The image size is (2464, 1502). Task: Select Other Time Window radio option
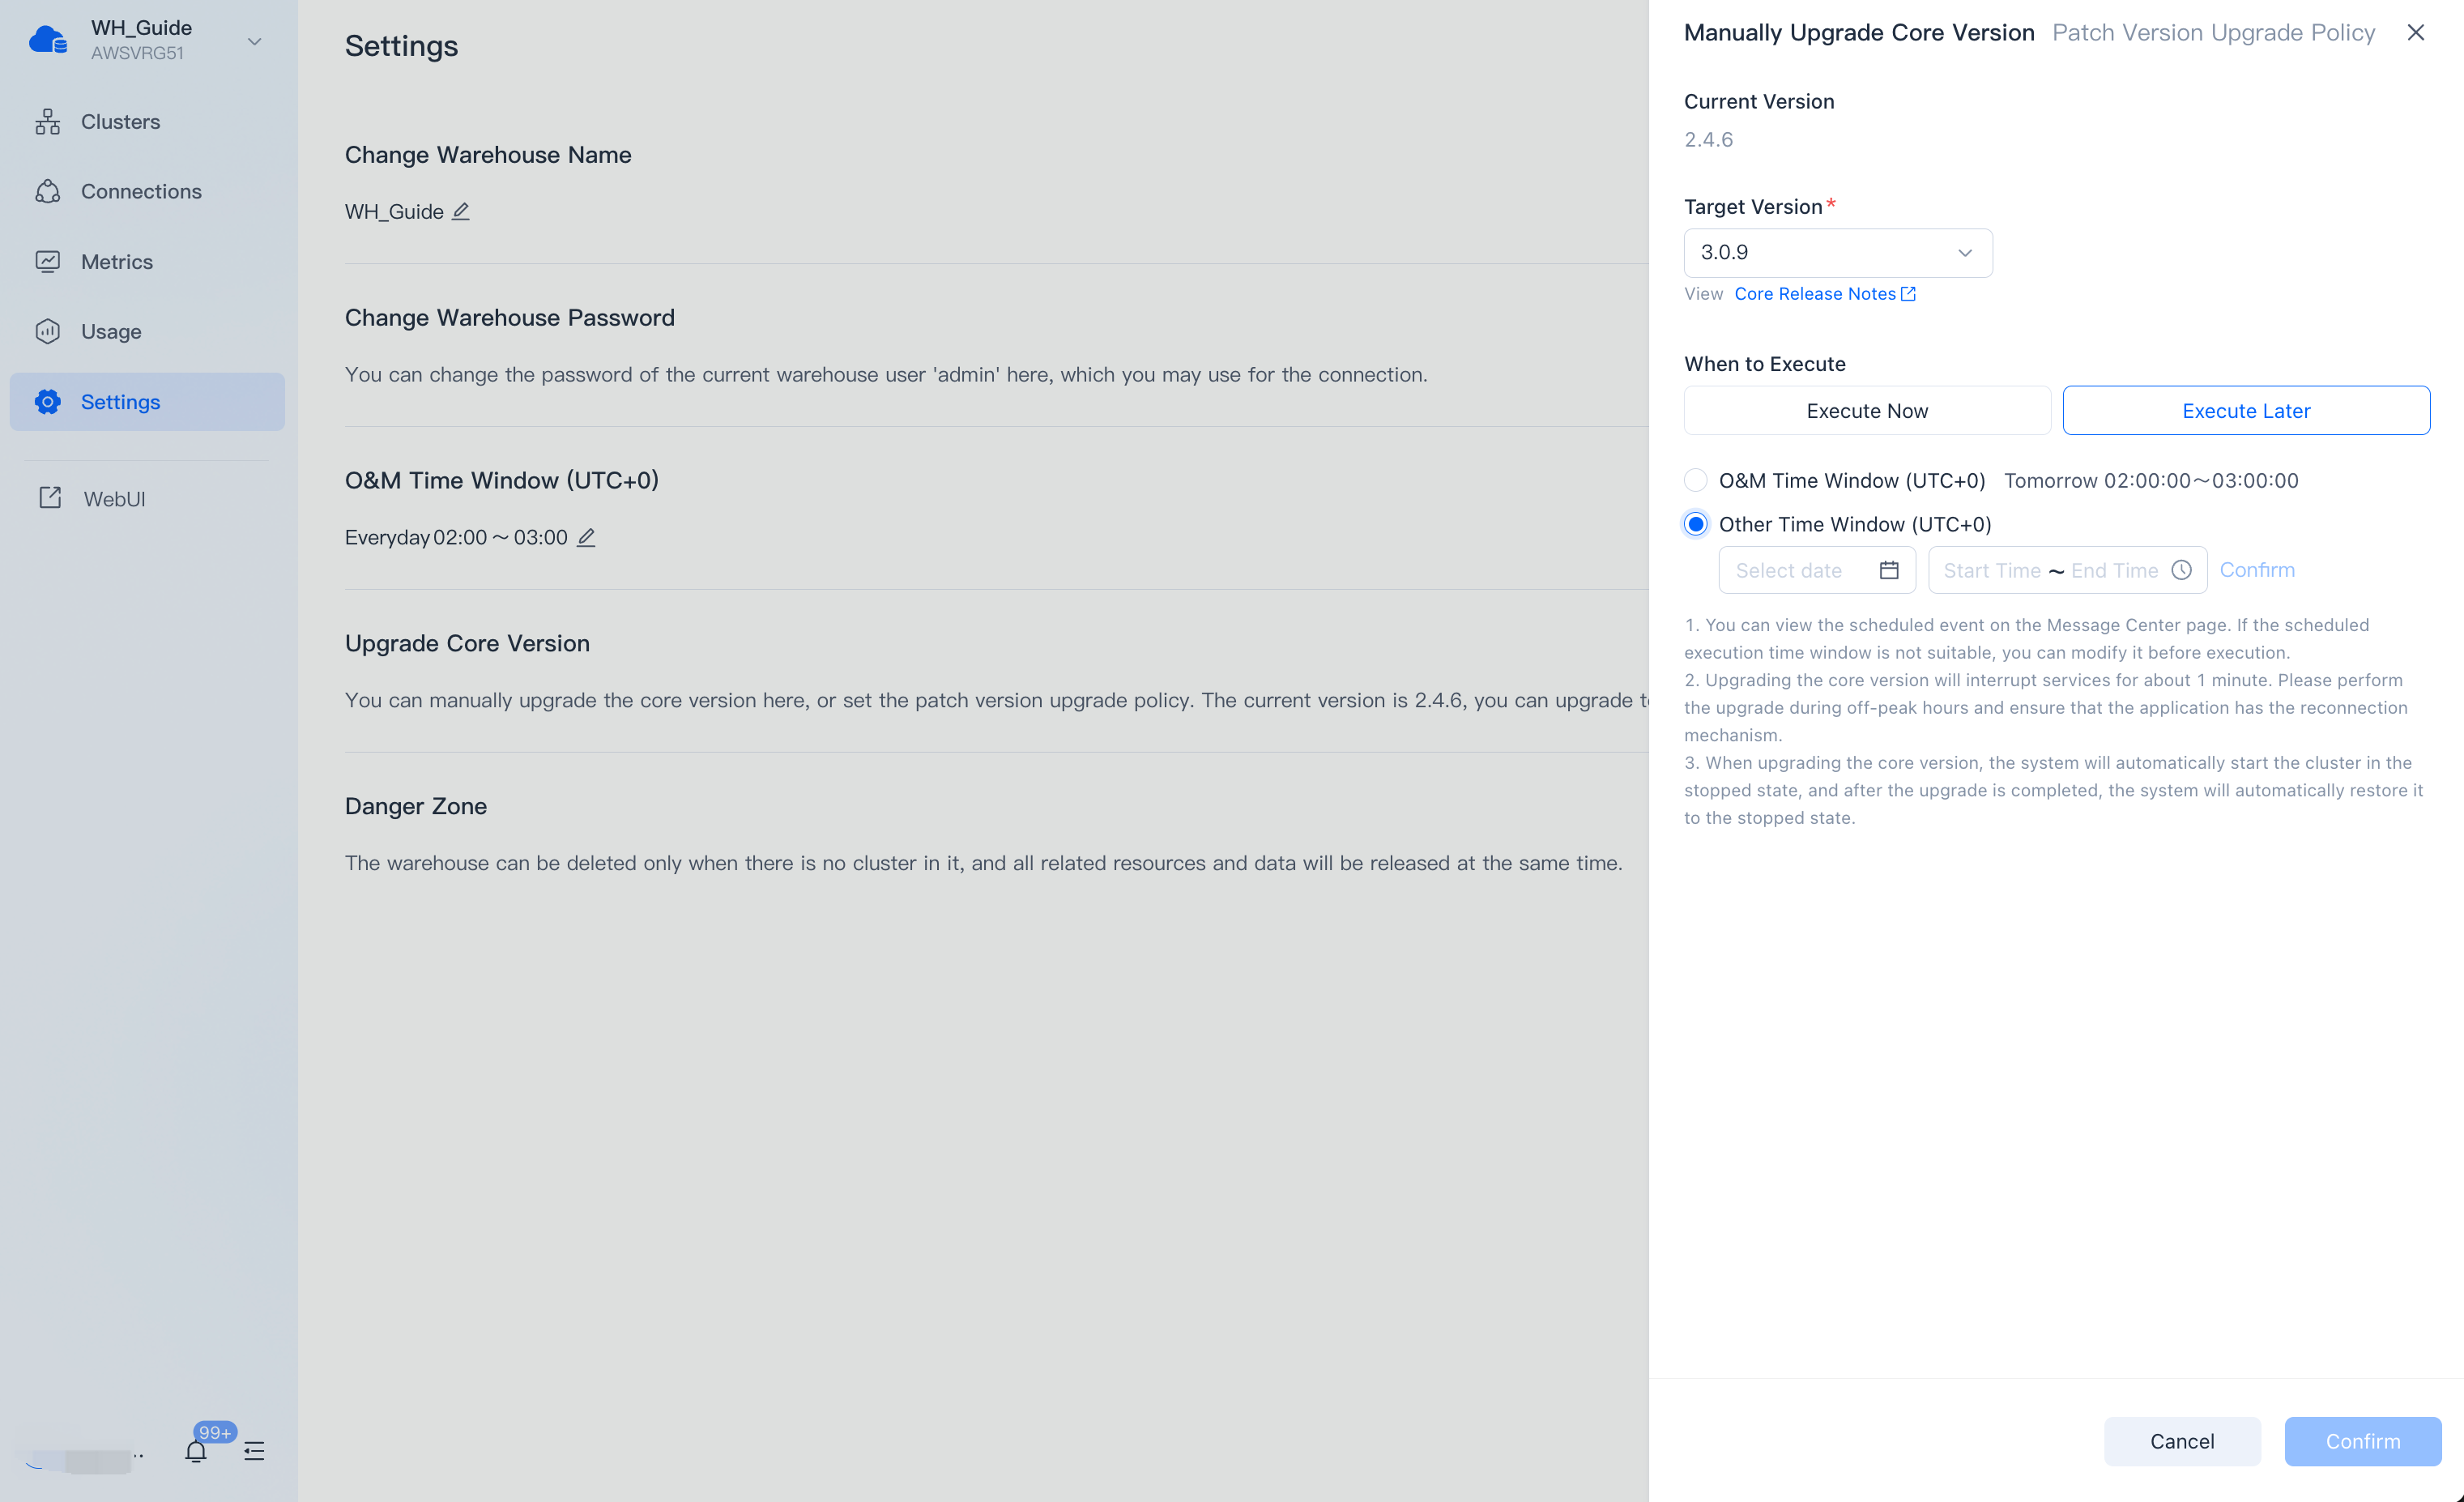pyautogui.click(x=1695, y=524)
